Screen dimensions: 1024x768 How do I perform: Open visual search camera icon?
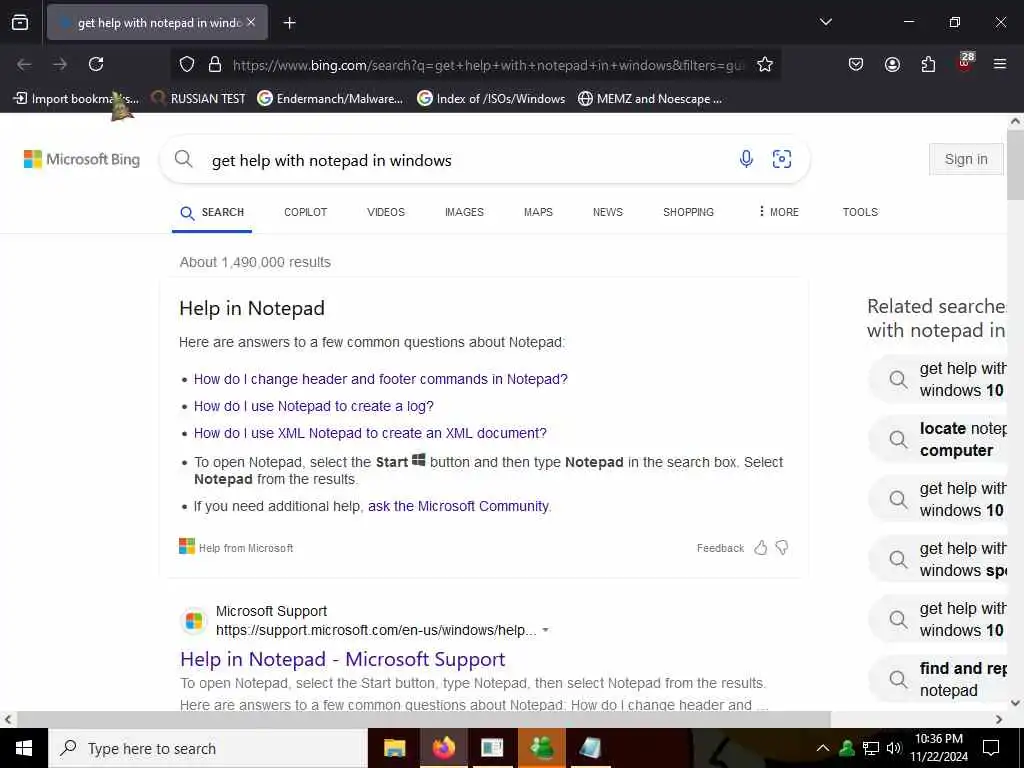782,159
